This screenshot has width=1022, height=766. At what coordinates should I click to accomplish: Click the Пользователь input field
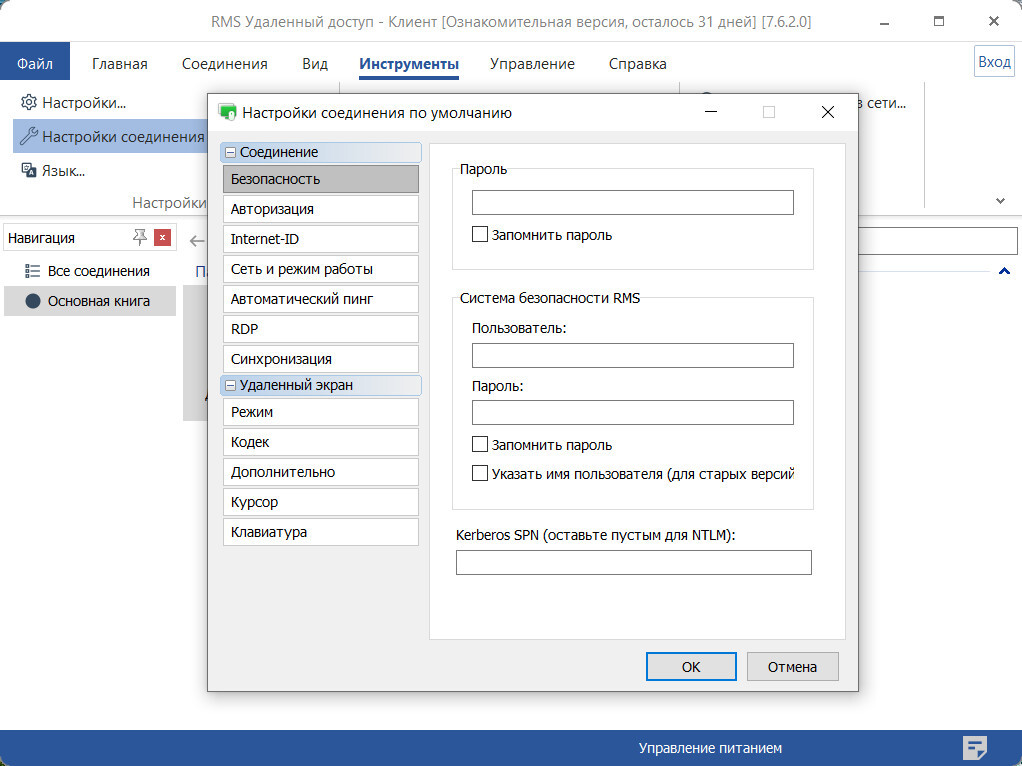coord(632,355)
